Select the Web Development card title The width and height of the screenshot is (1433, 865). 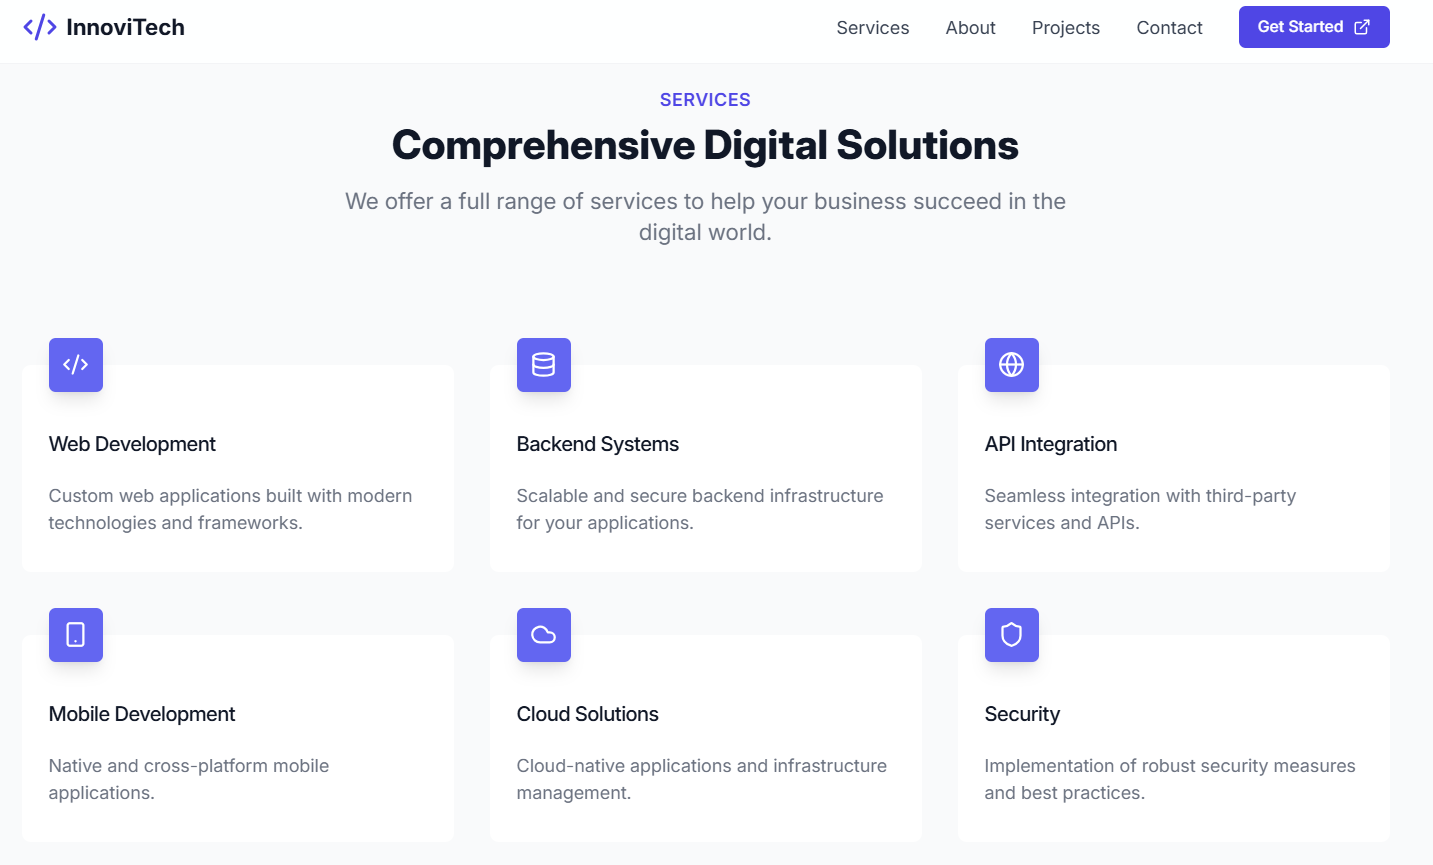132,444
